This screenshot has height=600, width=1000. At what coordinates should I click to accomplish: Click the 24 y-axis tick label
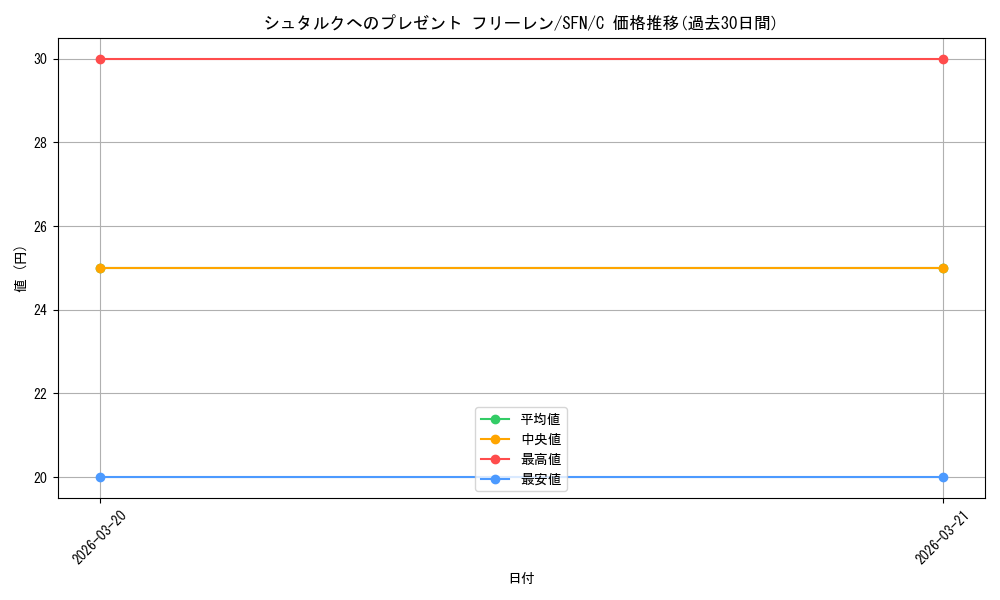(x=38, y=310)
